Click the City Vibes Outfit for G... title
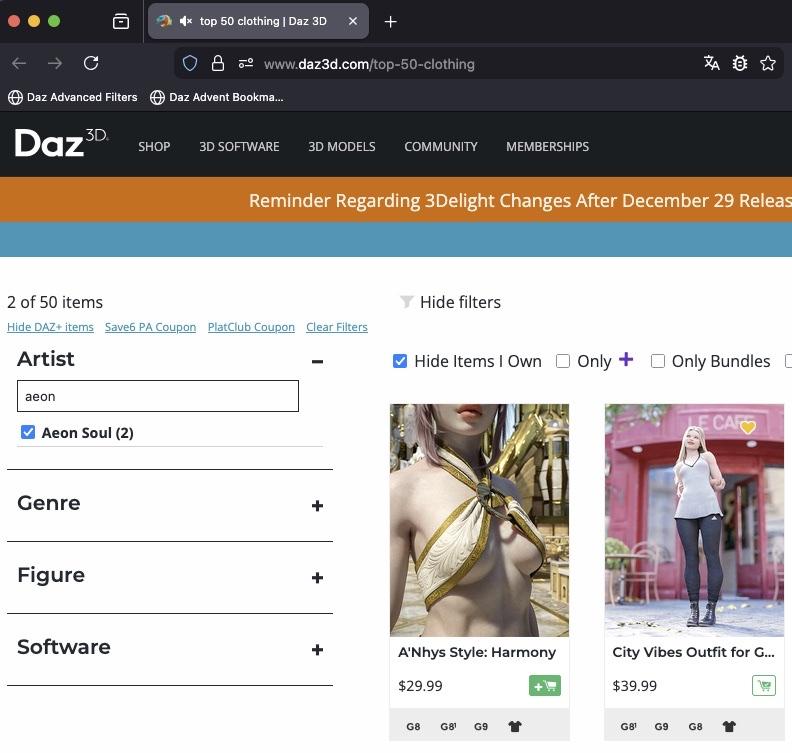The width and height of the screenshot is (792, 753). (x=693, y=652)
